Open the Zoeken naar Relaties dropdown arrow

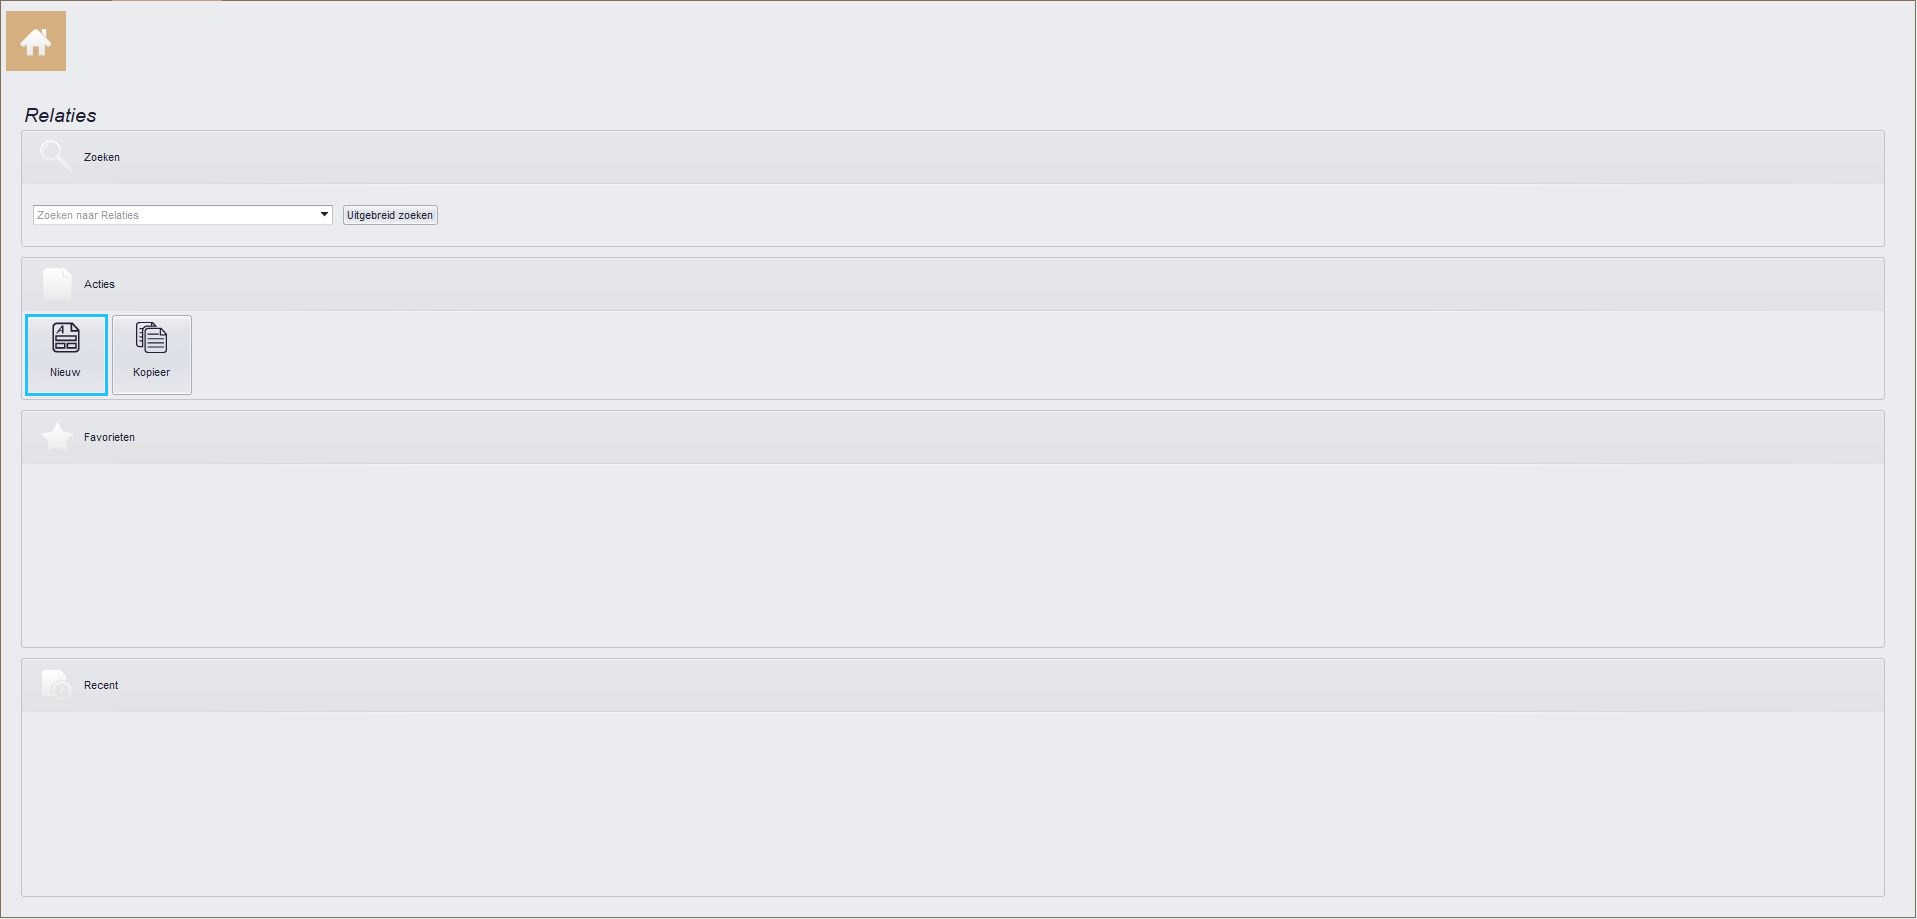(324, 215)
